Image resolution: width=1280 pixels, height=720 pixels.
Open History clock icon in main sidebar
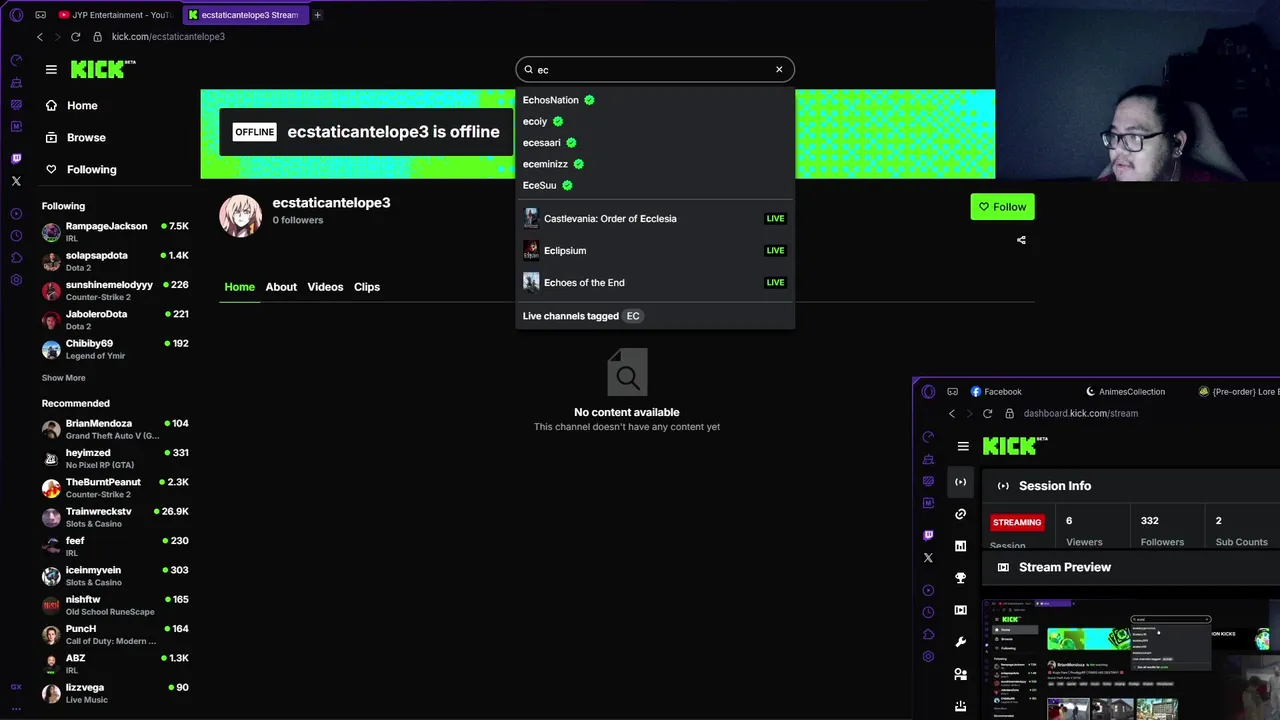click(x=16, y=236)
